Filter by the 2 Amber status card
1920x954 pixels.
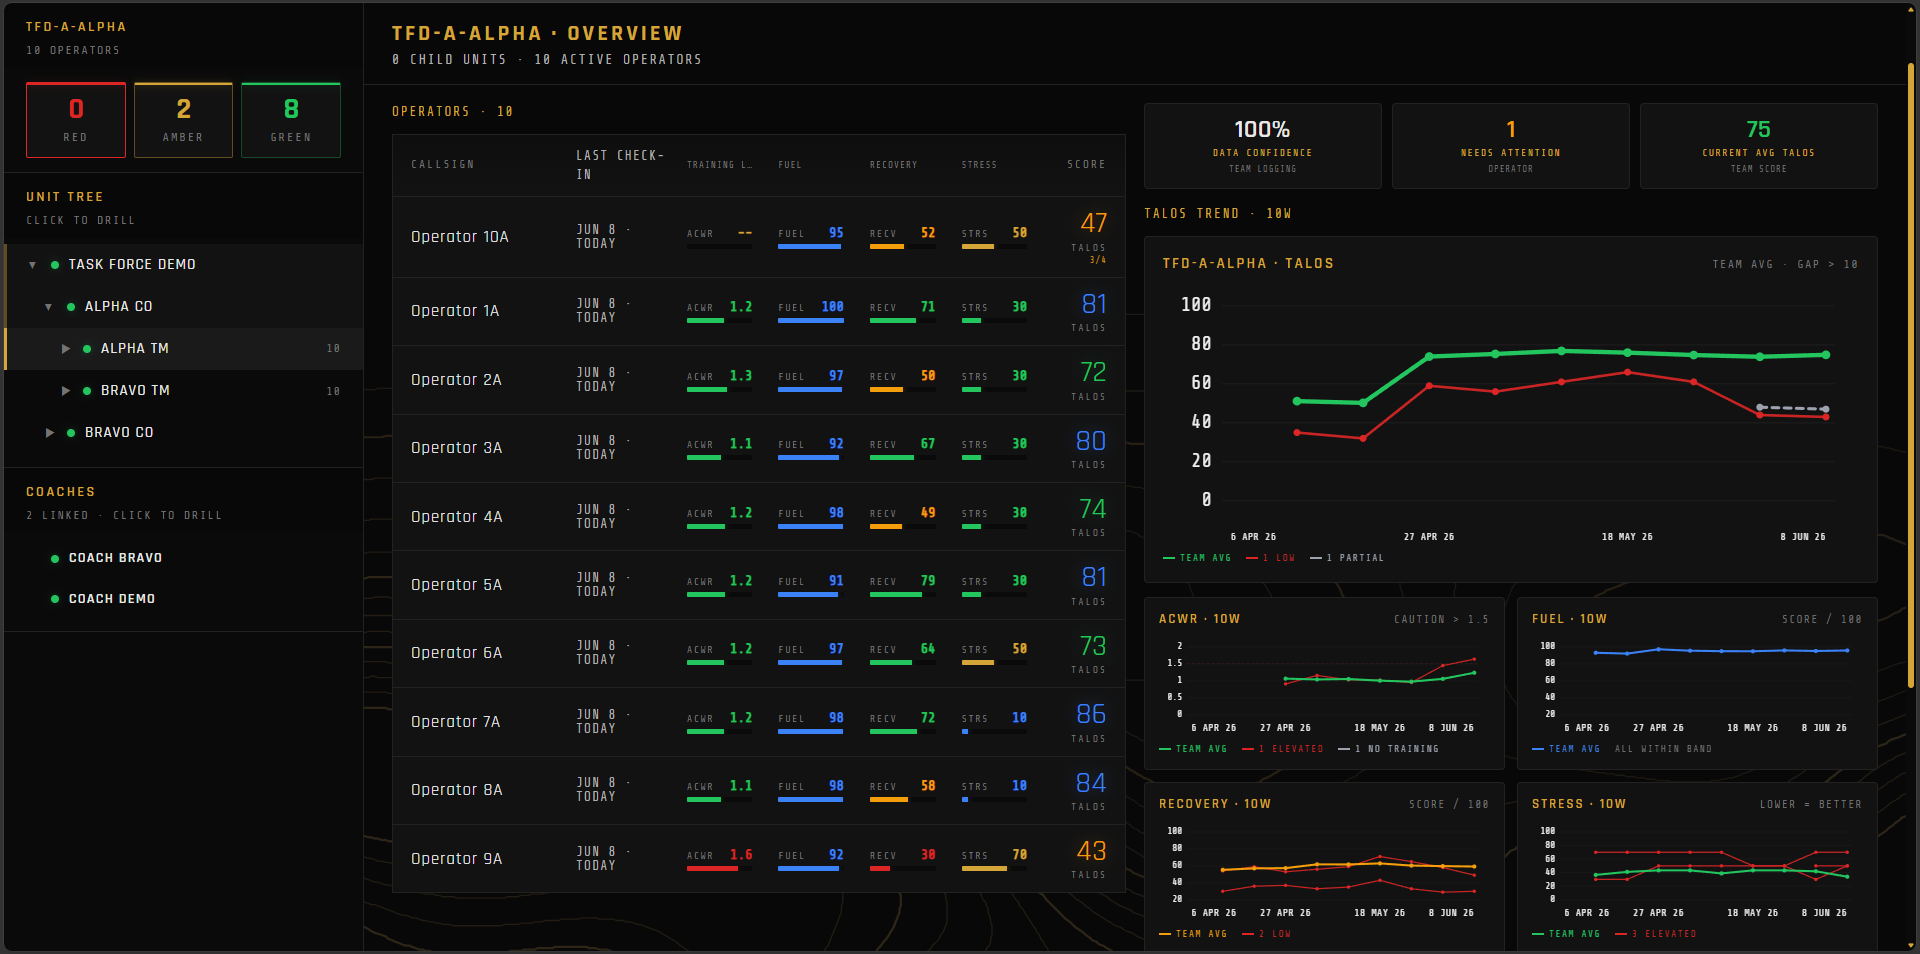point(183,120)
